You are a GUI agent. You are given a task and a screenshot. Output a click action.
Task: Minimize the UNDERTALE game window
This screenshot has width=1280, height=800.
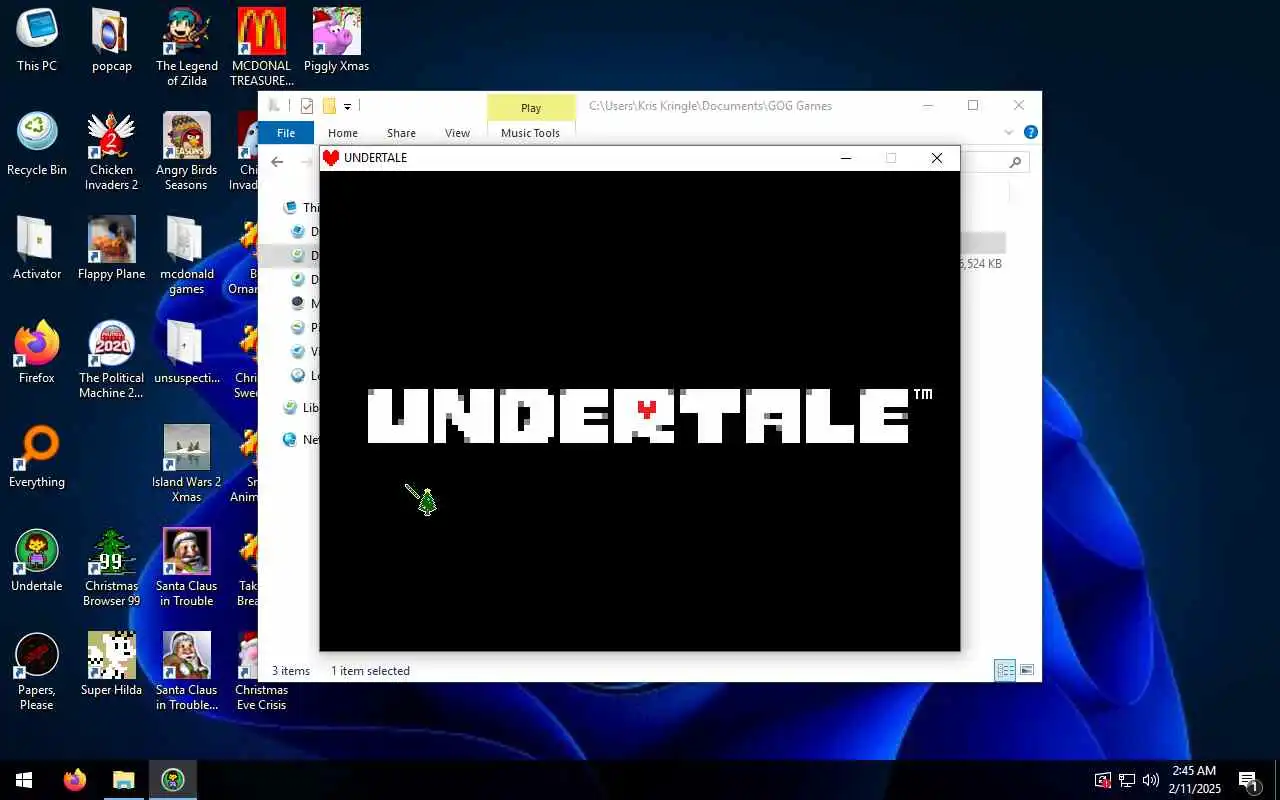846,158
